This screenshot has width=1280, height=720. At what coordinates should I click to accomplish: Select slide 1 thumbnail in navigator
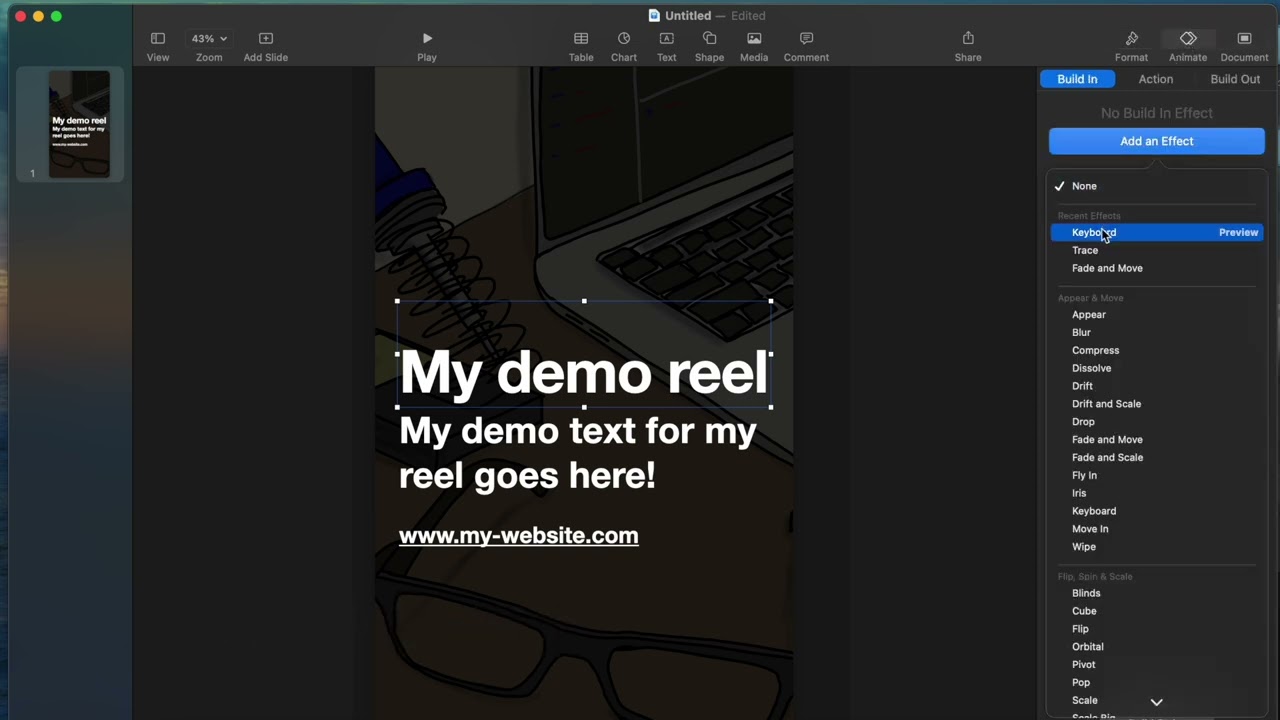[x=79, y=124]
